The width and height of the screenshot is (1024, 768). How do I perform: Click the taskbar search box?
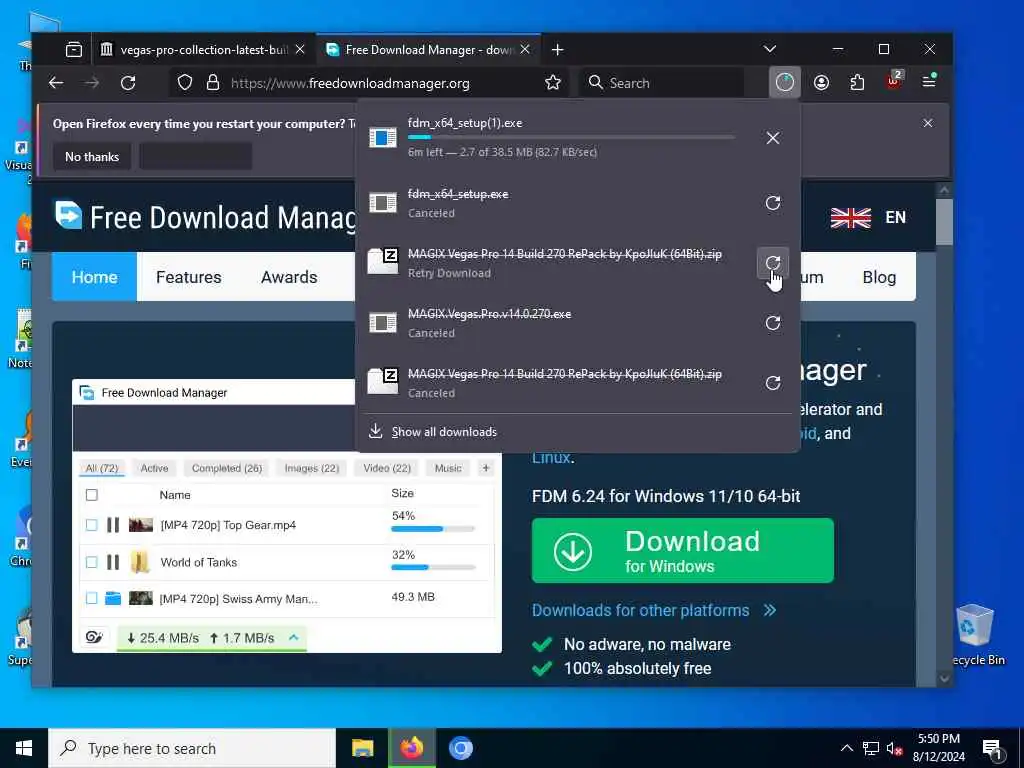(192, 748)
